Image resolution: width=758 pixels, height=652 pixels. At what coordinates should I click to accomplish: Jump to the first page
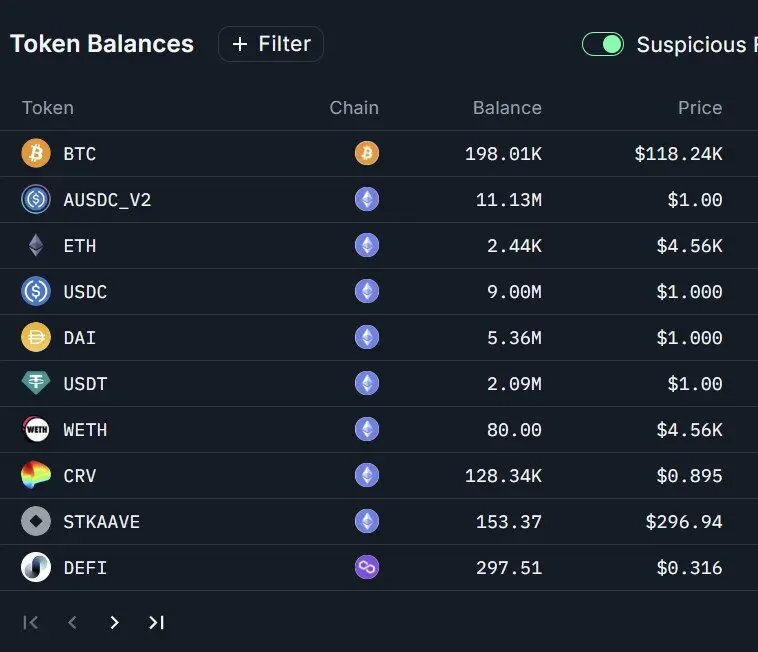(x=30, y=623)
